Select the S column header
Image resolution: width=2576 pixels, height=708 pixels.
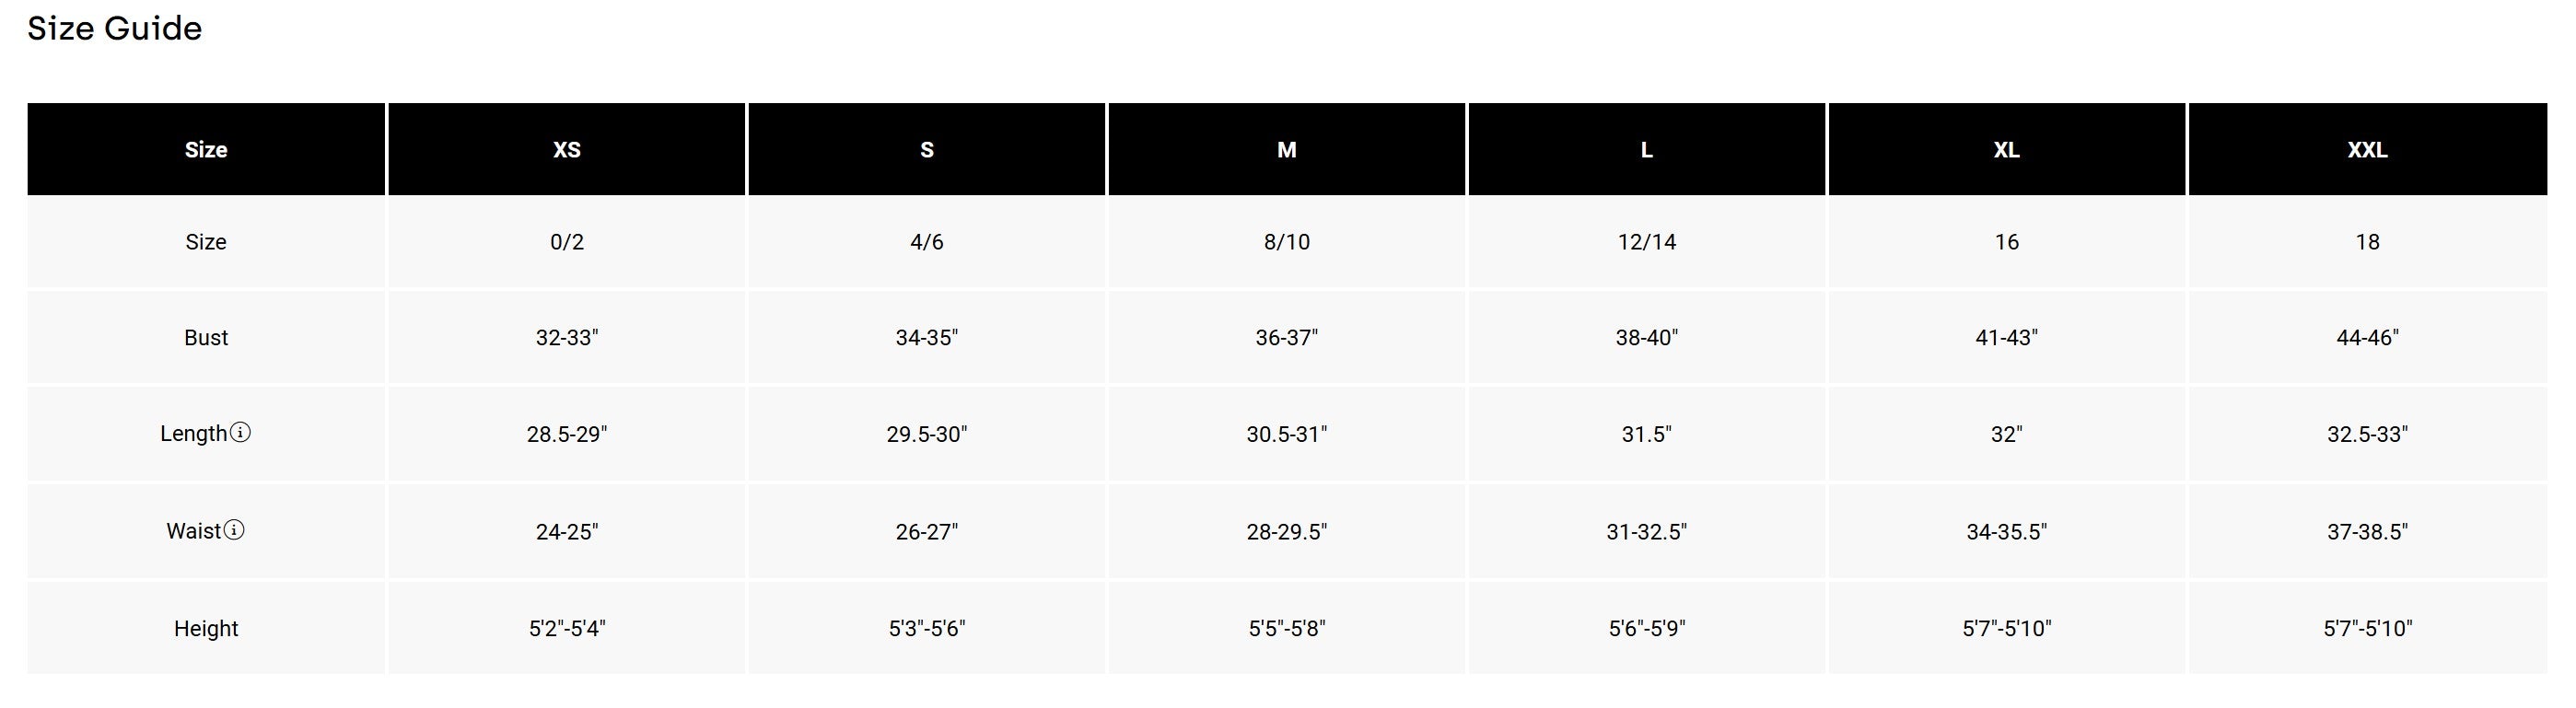click(927, 149)
